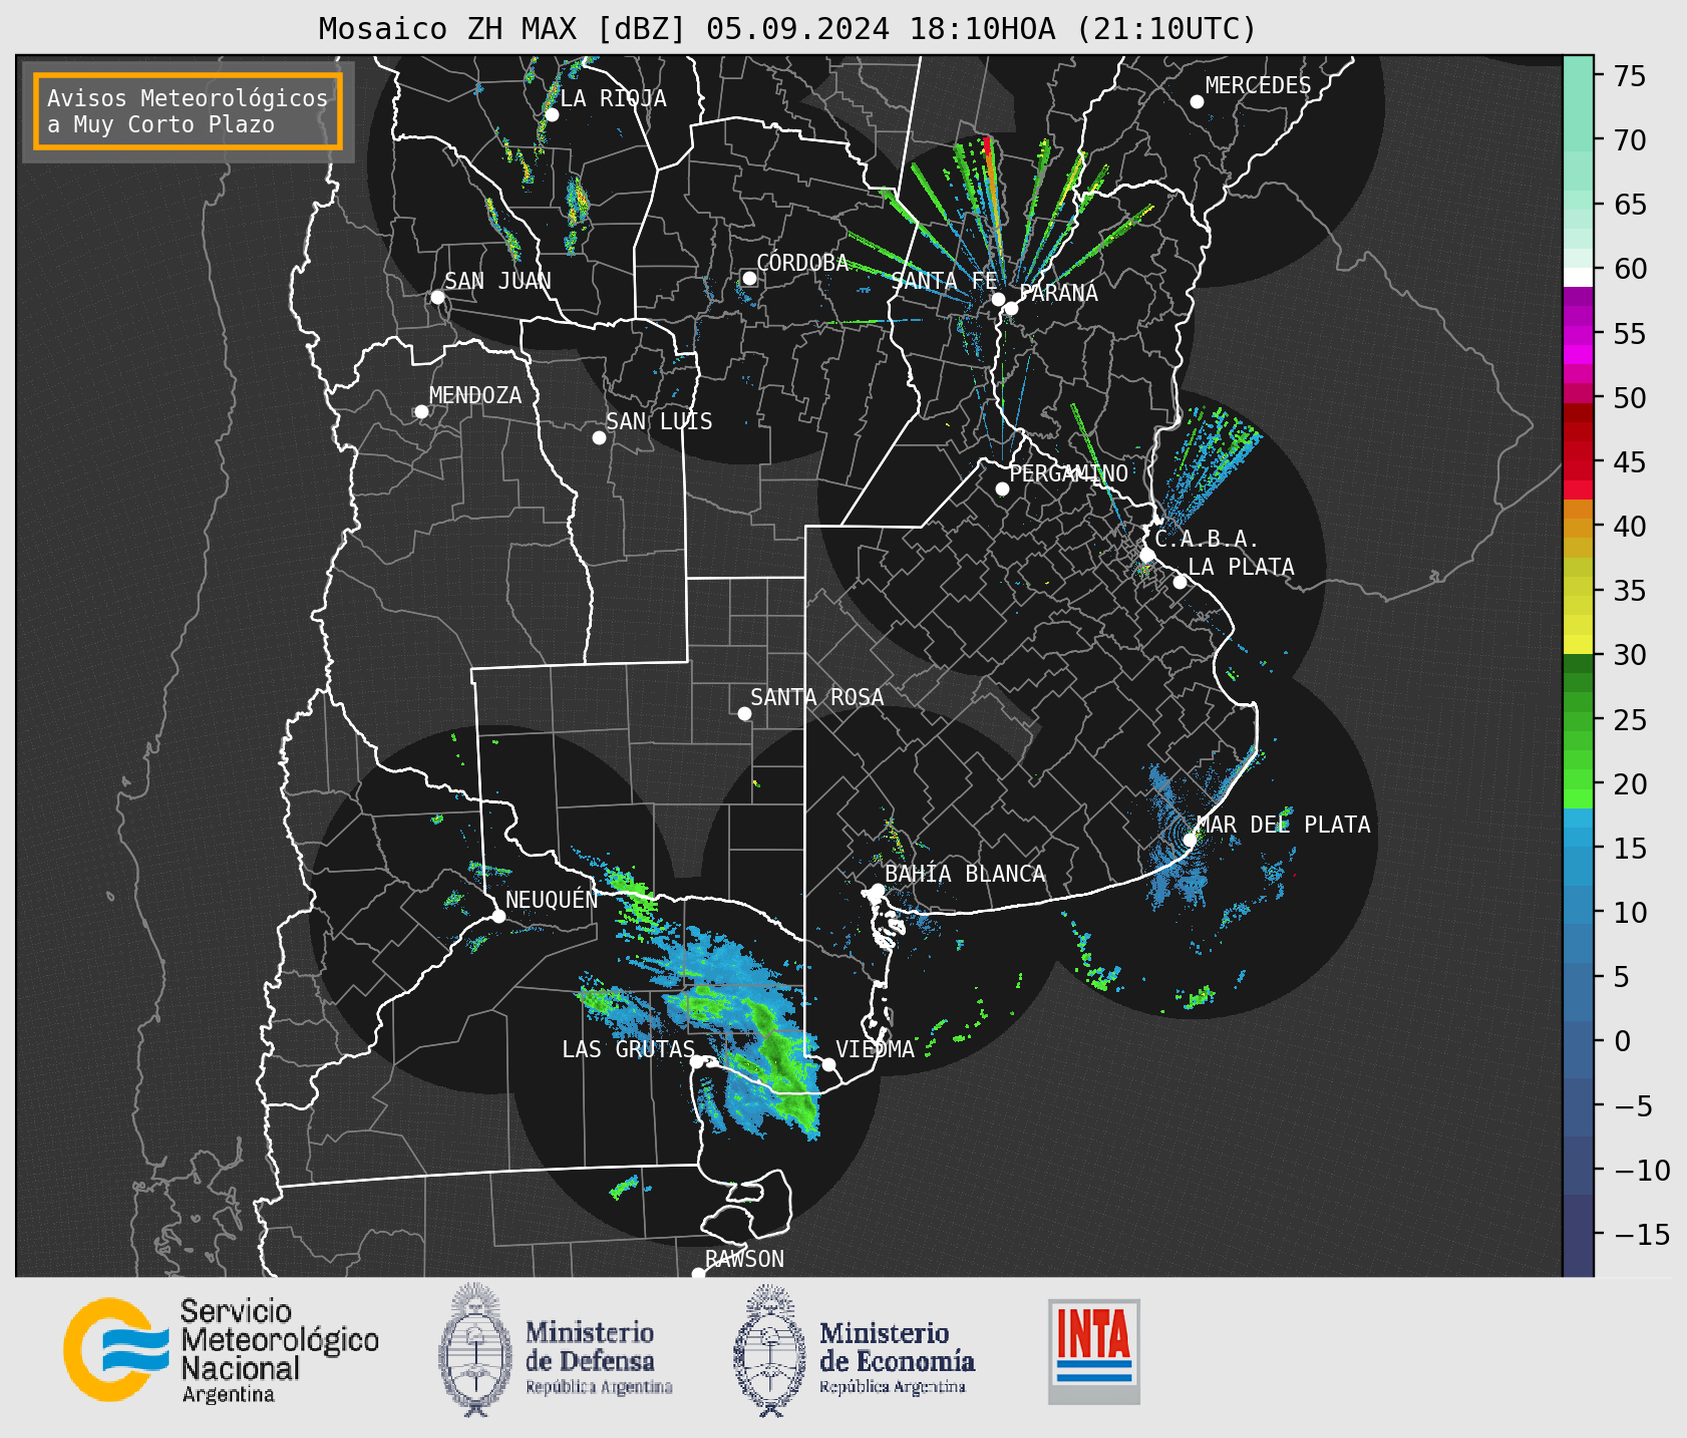Click the C.A.B.A. city label
Viewport: 1687px width, 1438px height.
pyautogui.click(x=1207, y=539)
